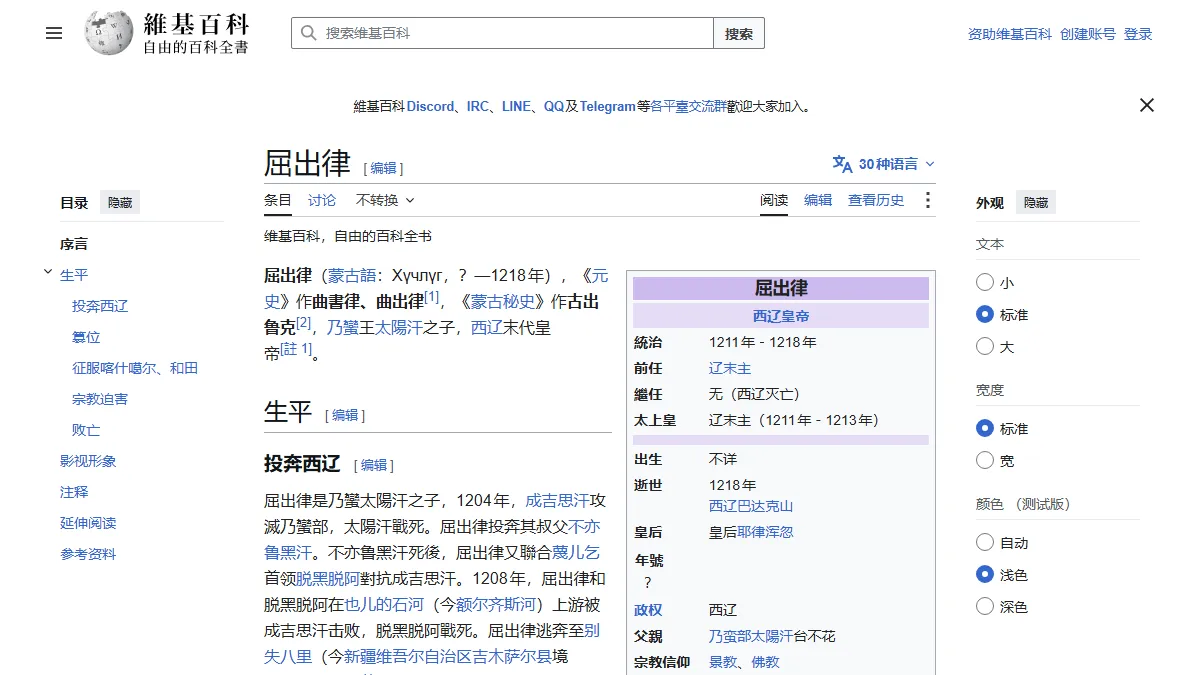
Task: Open the 不转换 variant dropdown
Action: click(x=385, y=200)
